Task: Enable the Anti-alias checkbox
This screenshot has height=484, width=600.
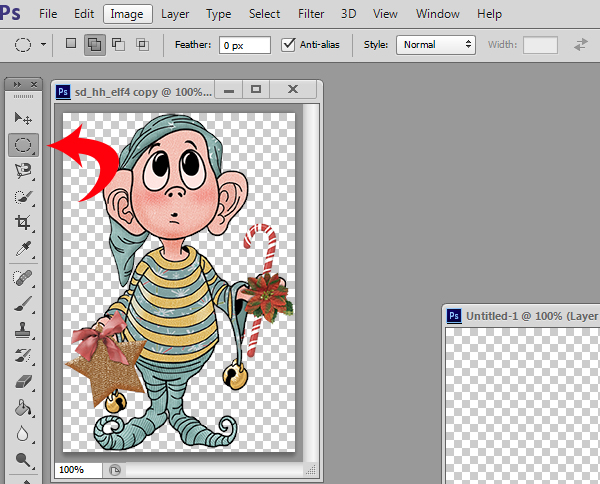Action: (x=289, y=45)
